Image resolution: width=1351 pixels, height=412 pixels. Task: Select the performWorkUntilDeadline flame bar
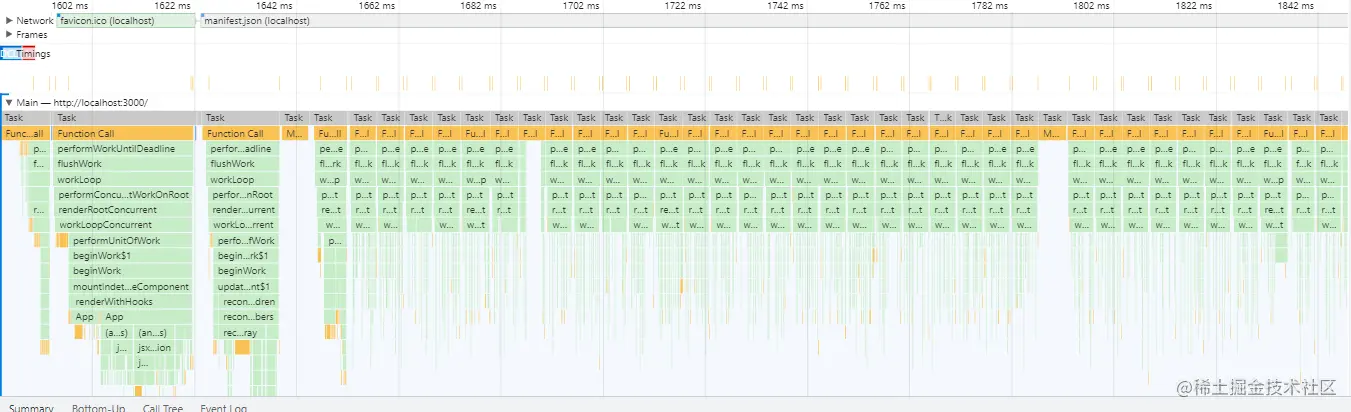124,149
